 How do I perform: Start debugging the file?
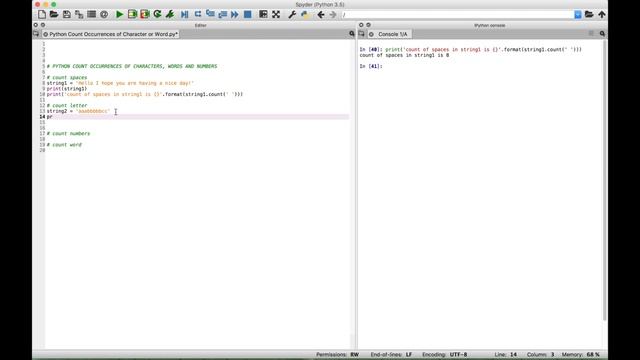point(184,14)
